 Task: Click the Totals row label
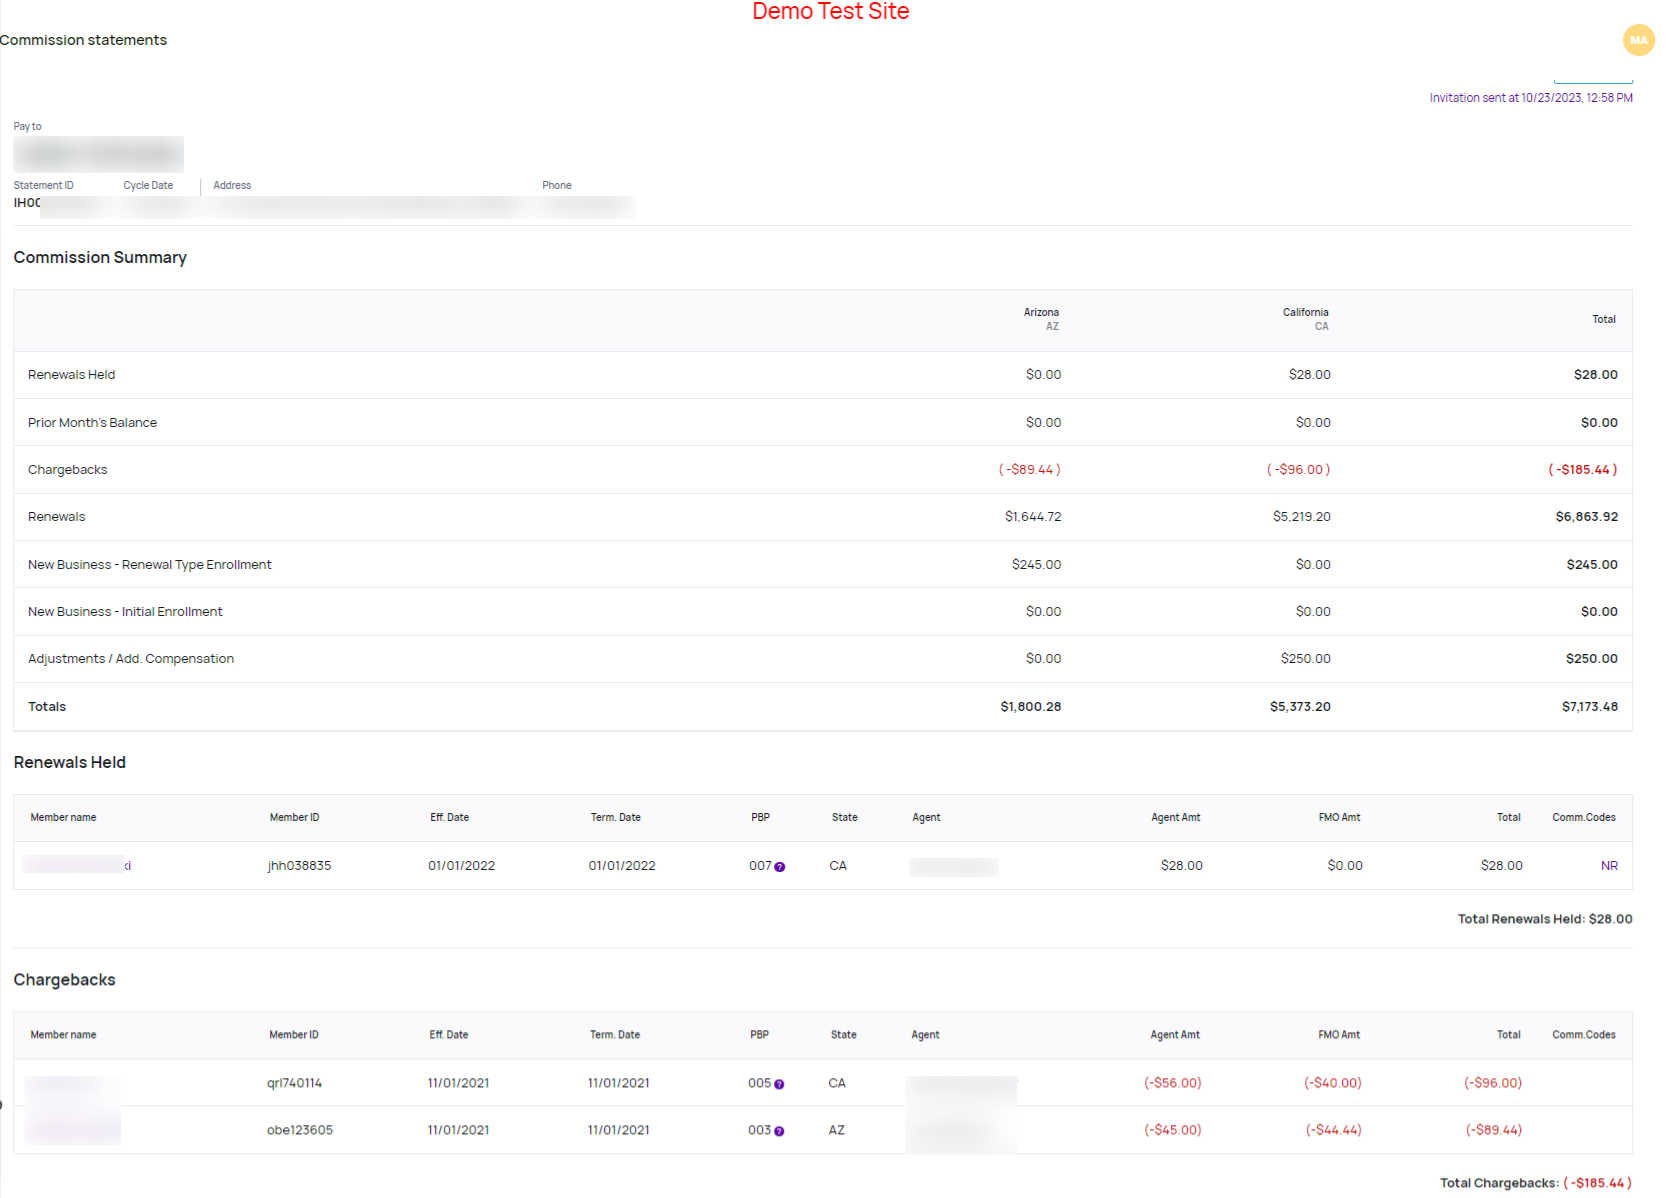47,707
